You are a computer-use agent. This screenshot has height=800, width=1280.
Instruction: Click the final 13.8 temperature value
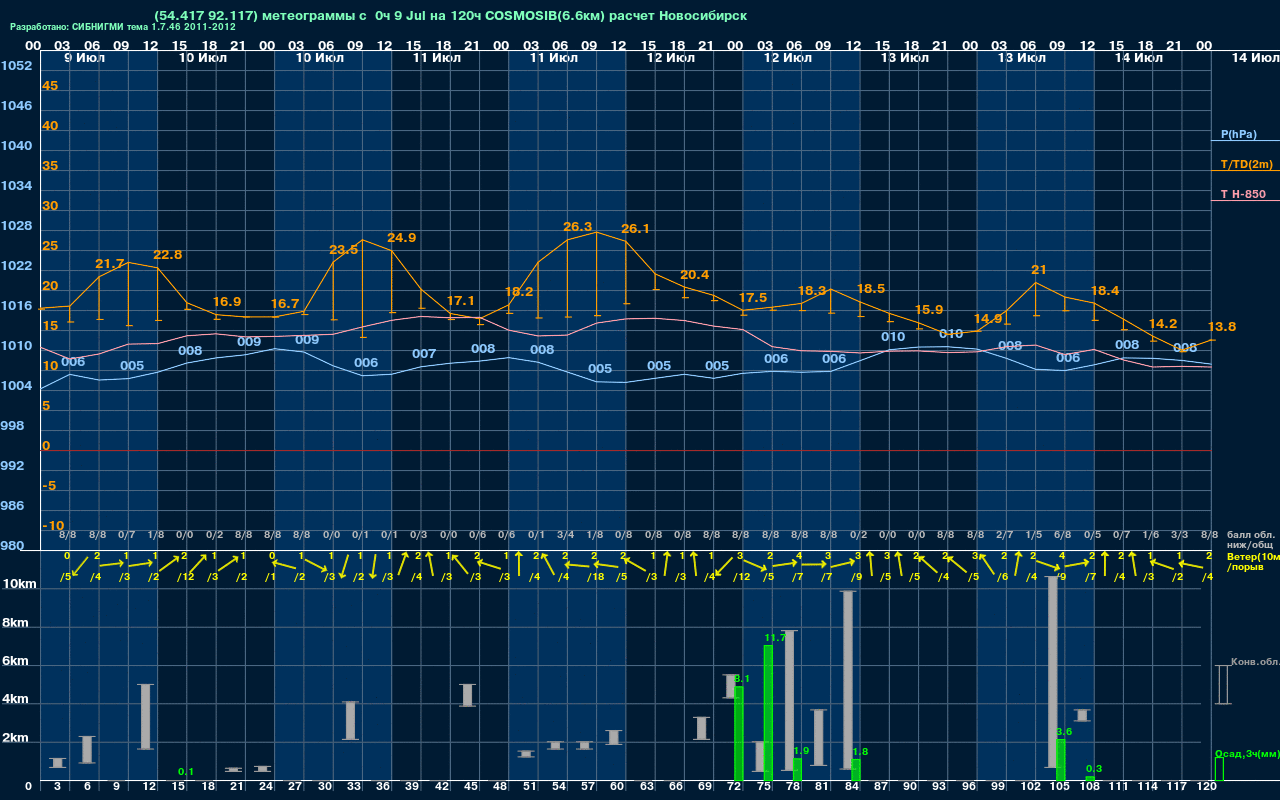pos(1221,327)
